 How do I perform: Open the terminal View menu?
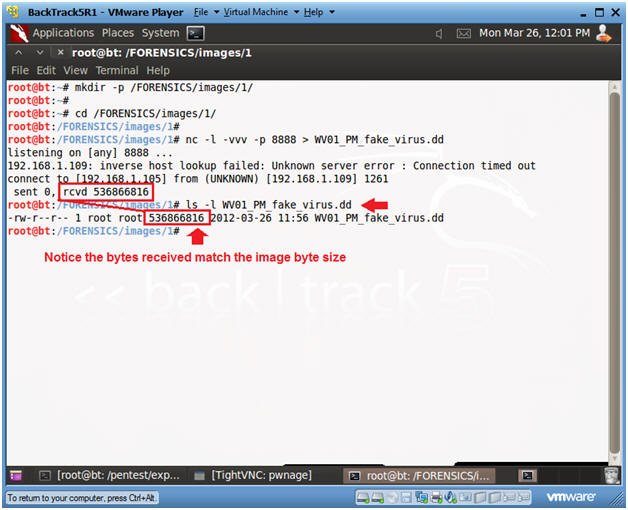point(75,71)
